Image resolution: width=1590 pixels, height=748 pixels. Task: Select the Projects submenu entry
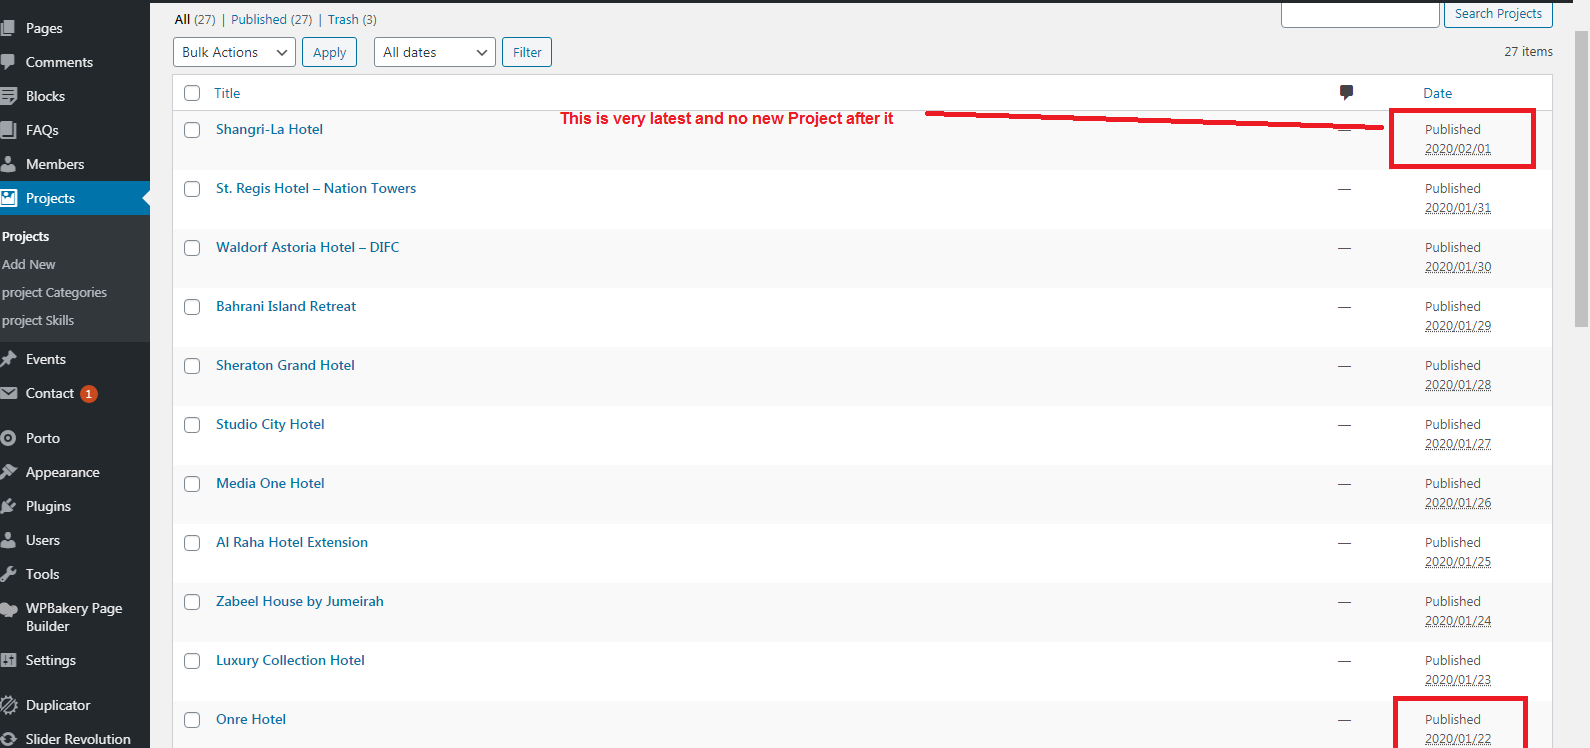(x=25, y=236)
